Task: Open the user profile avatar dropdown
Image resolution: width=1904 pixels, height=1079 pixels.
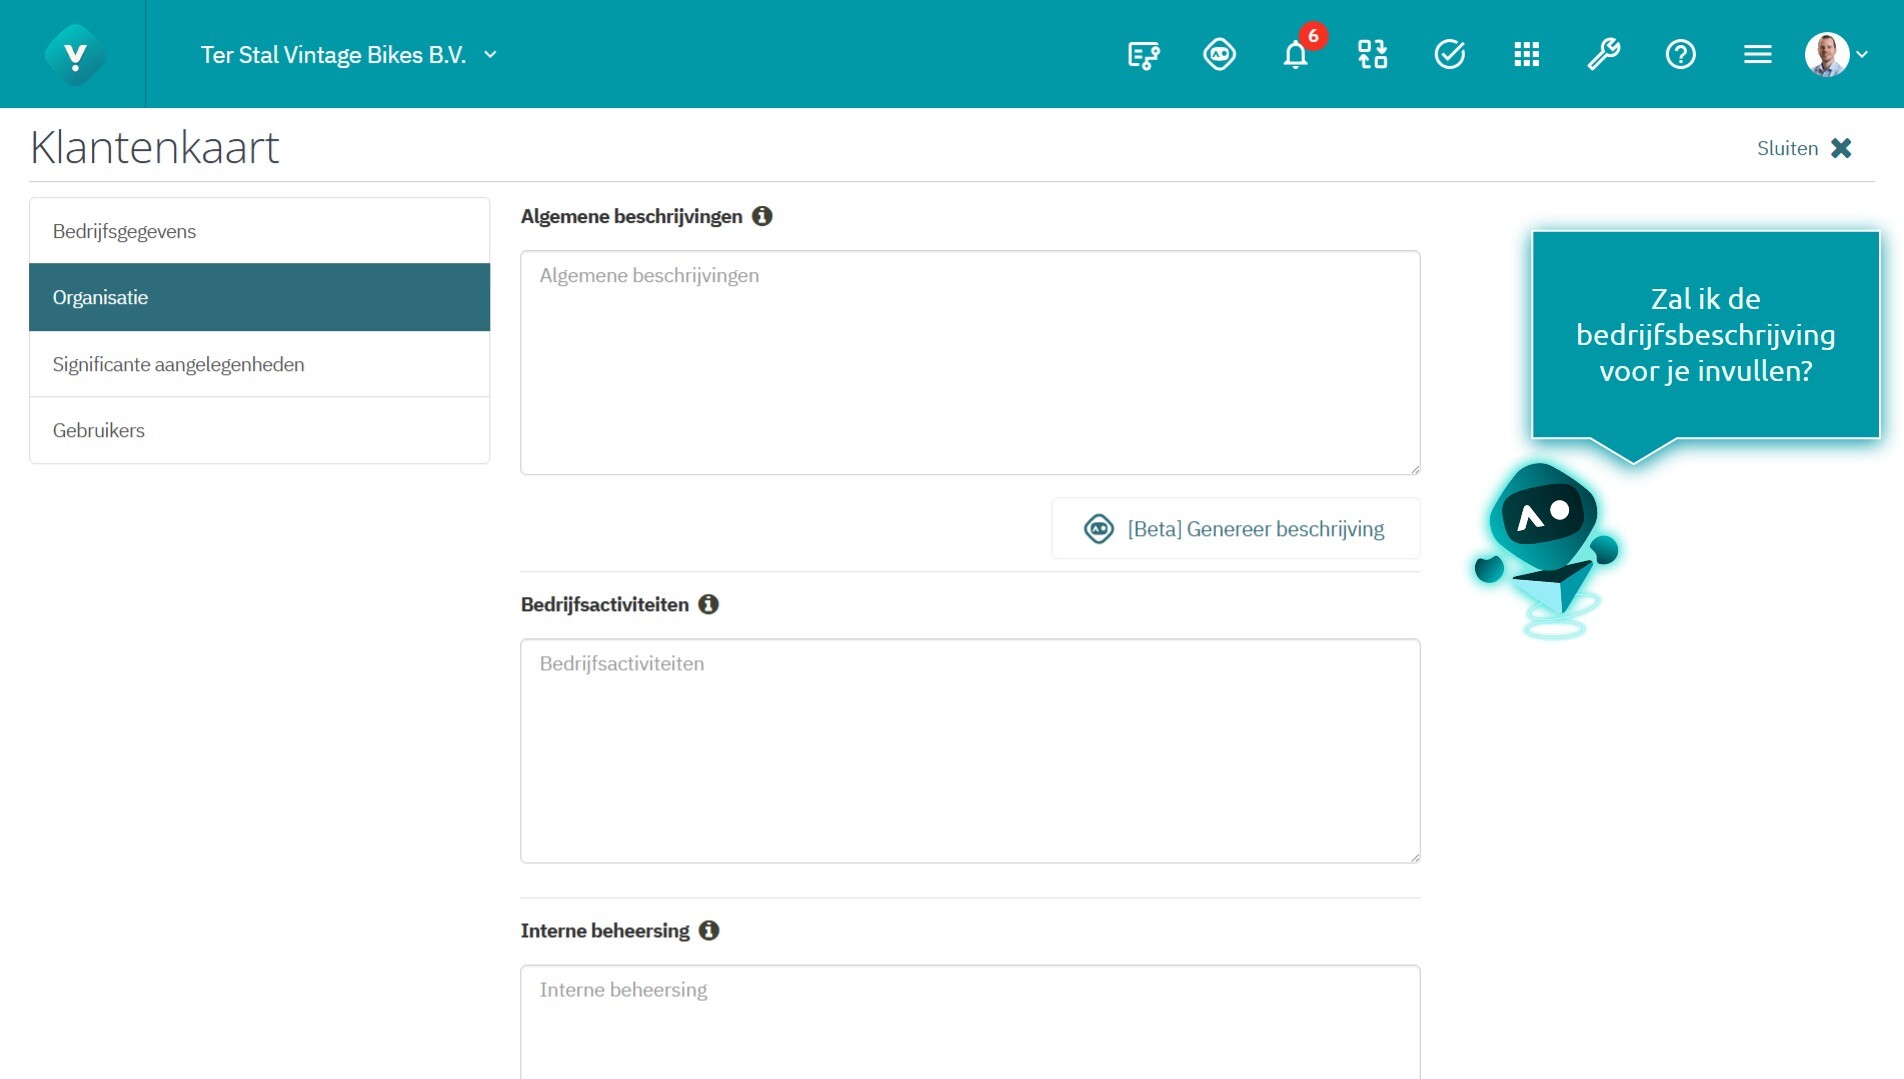Action: pyautogui.click(x=1836, y=54)
